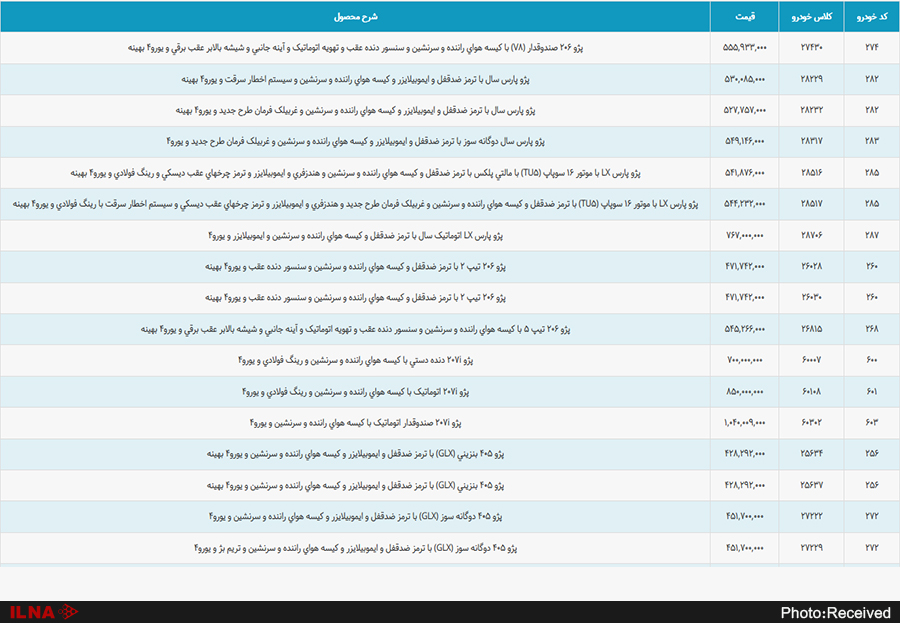This screenshot has width=900, height=623.
Task: Click class code ۲۶۸۱۵
Action: pyautogui.click(x=812, y=329)
